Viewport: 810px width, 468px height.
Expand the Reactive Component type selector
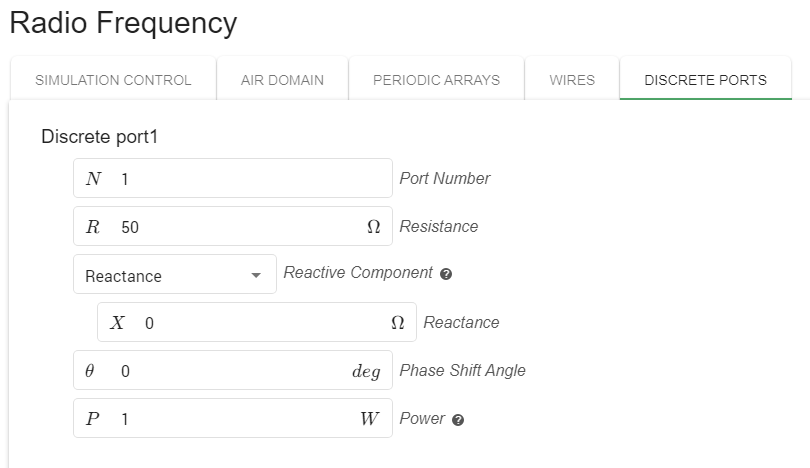pyautogui.click(x=174, y=275)
